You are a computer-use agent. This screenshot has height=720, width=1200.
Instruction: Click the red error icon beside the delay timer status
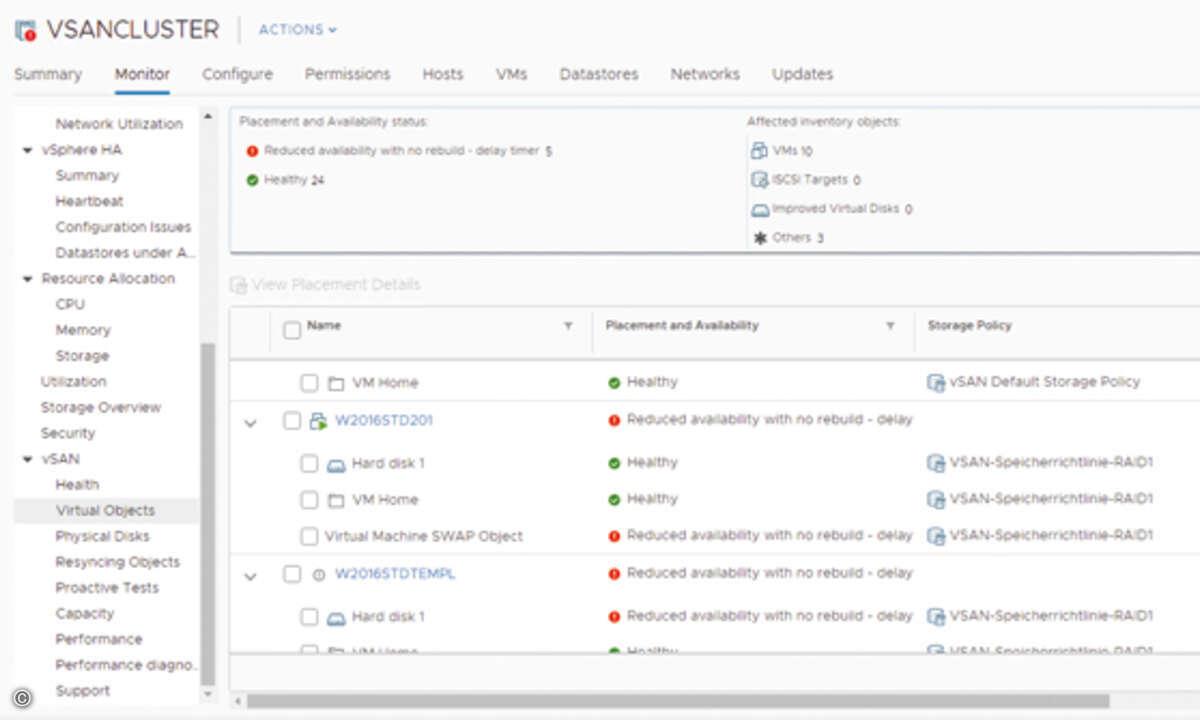point(252,151)
